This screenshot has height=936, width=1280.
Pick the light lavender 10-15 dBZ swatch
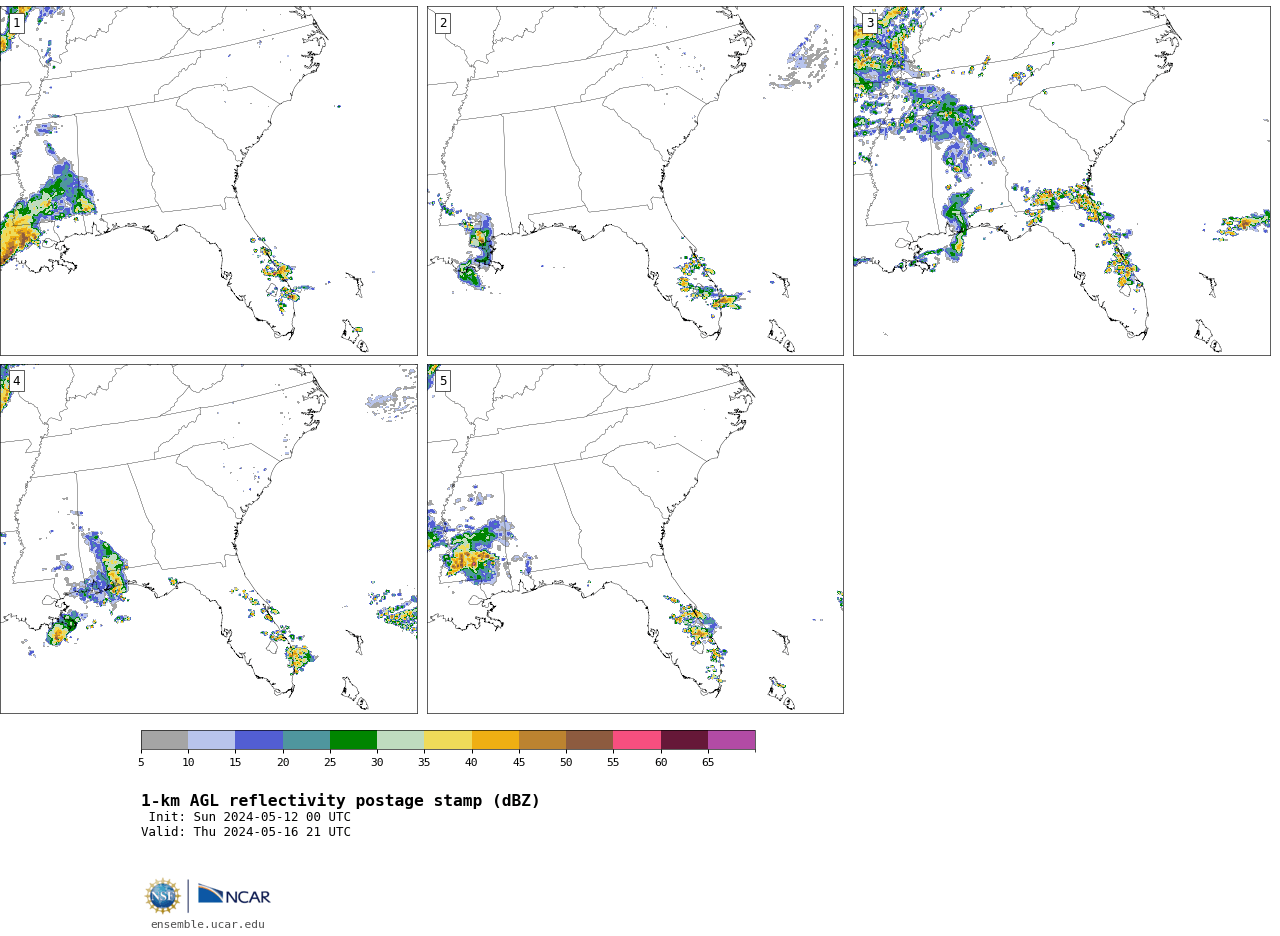[x=212, y=740]
